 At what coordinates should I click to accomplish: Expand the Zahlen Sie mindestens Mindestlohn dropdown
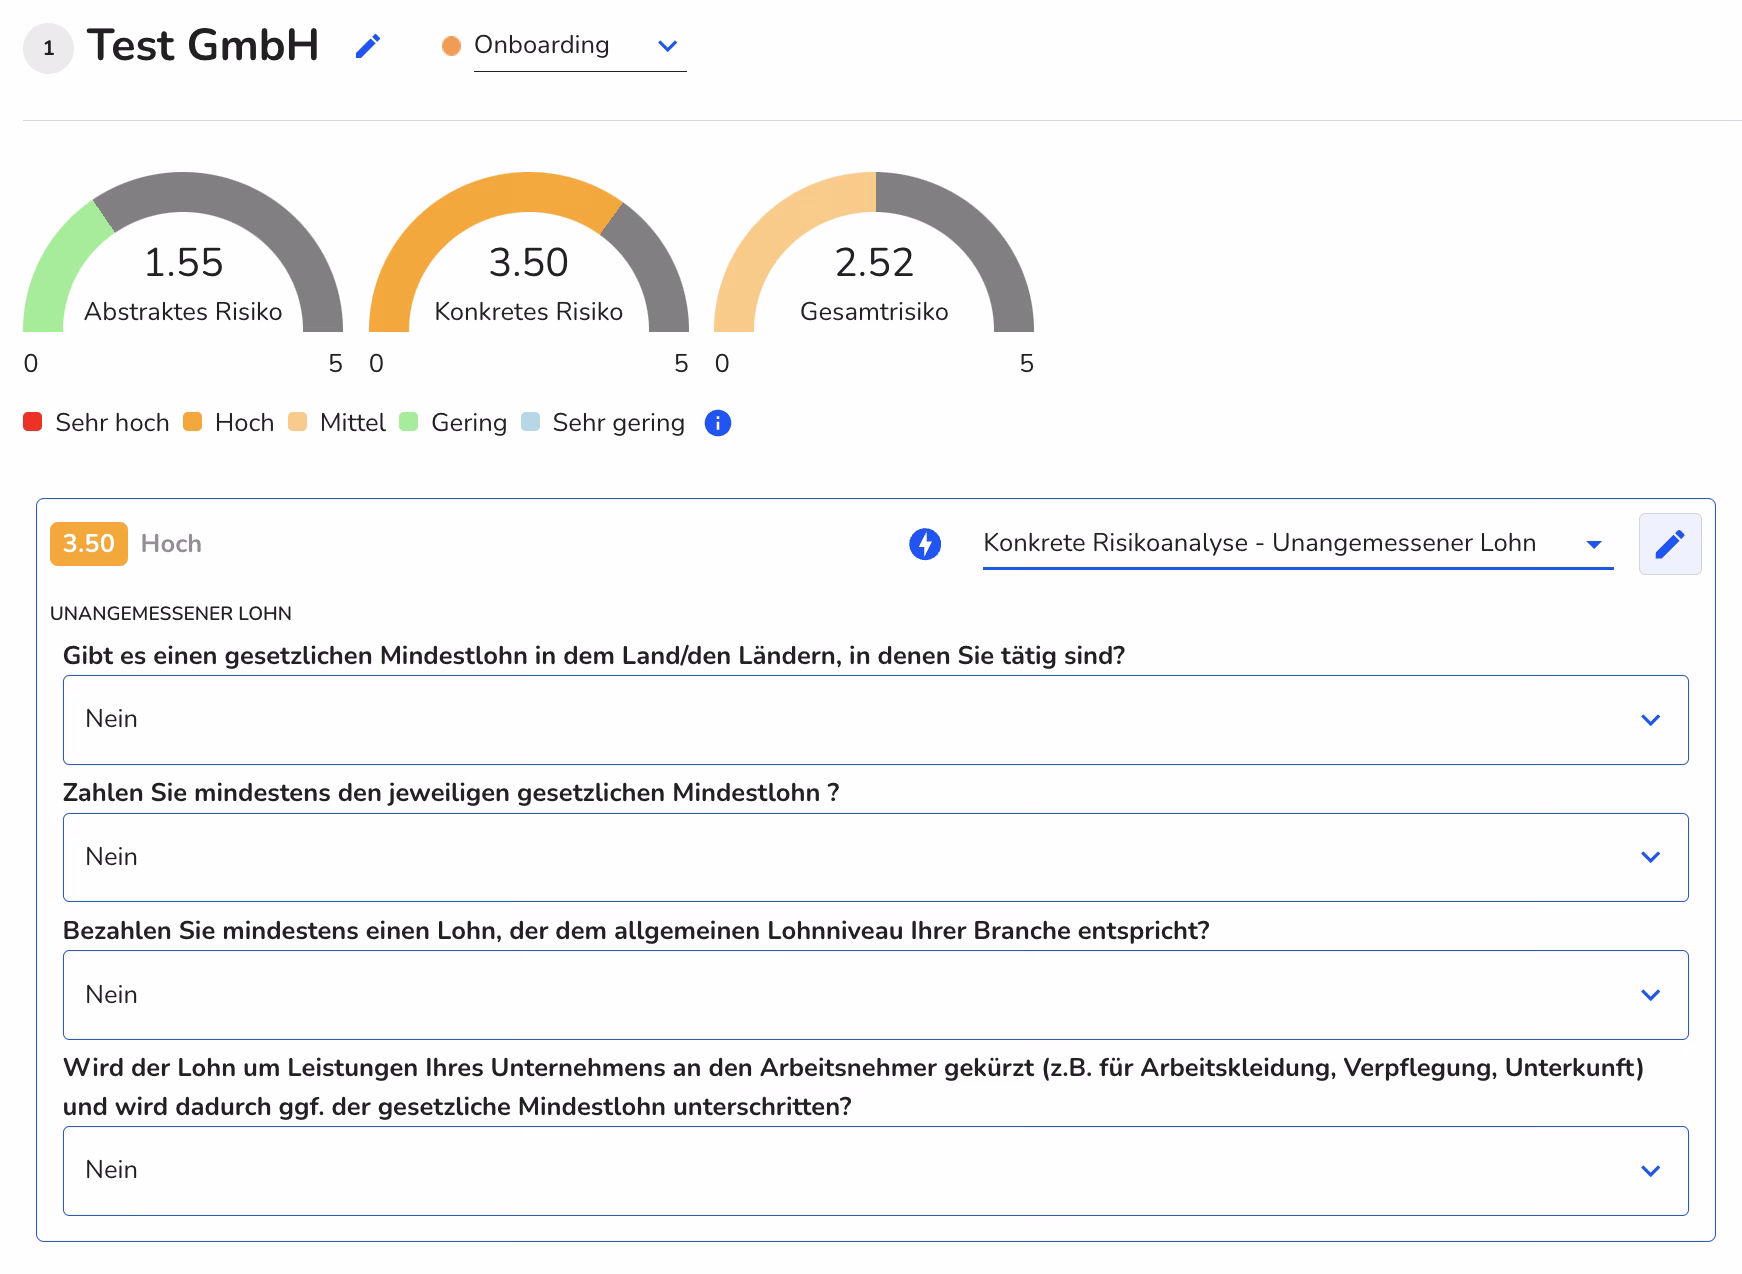point(875,857)
